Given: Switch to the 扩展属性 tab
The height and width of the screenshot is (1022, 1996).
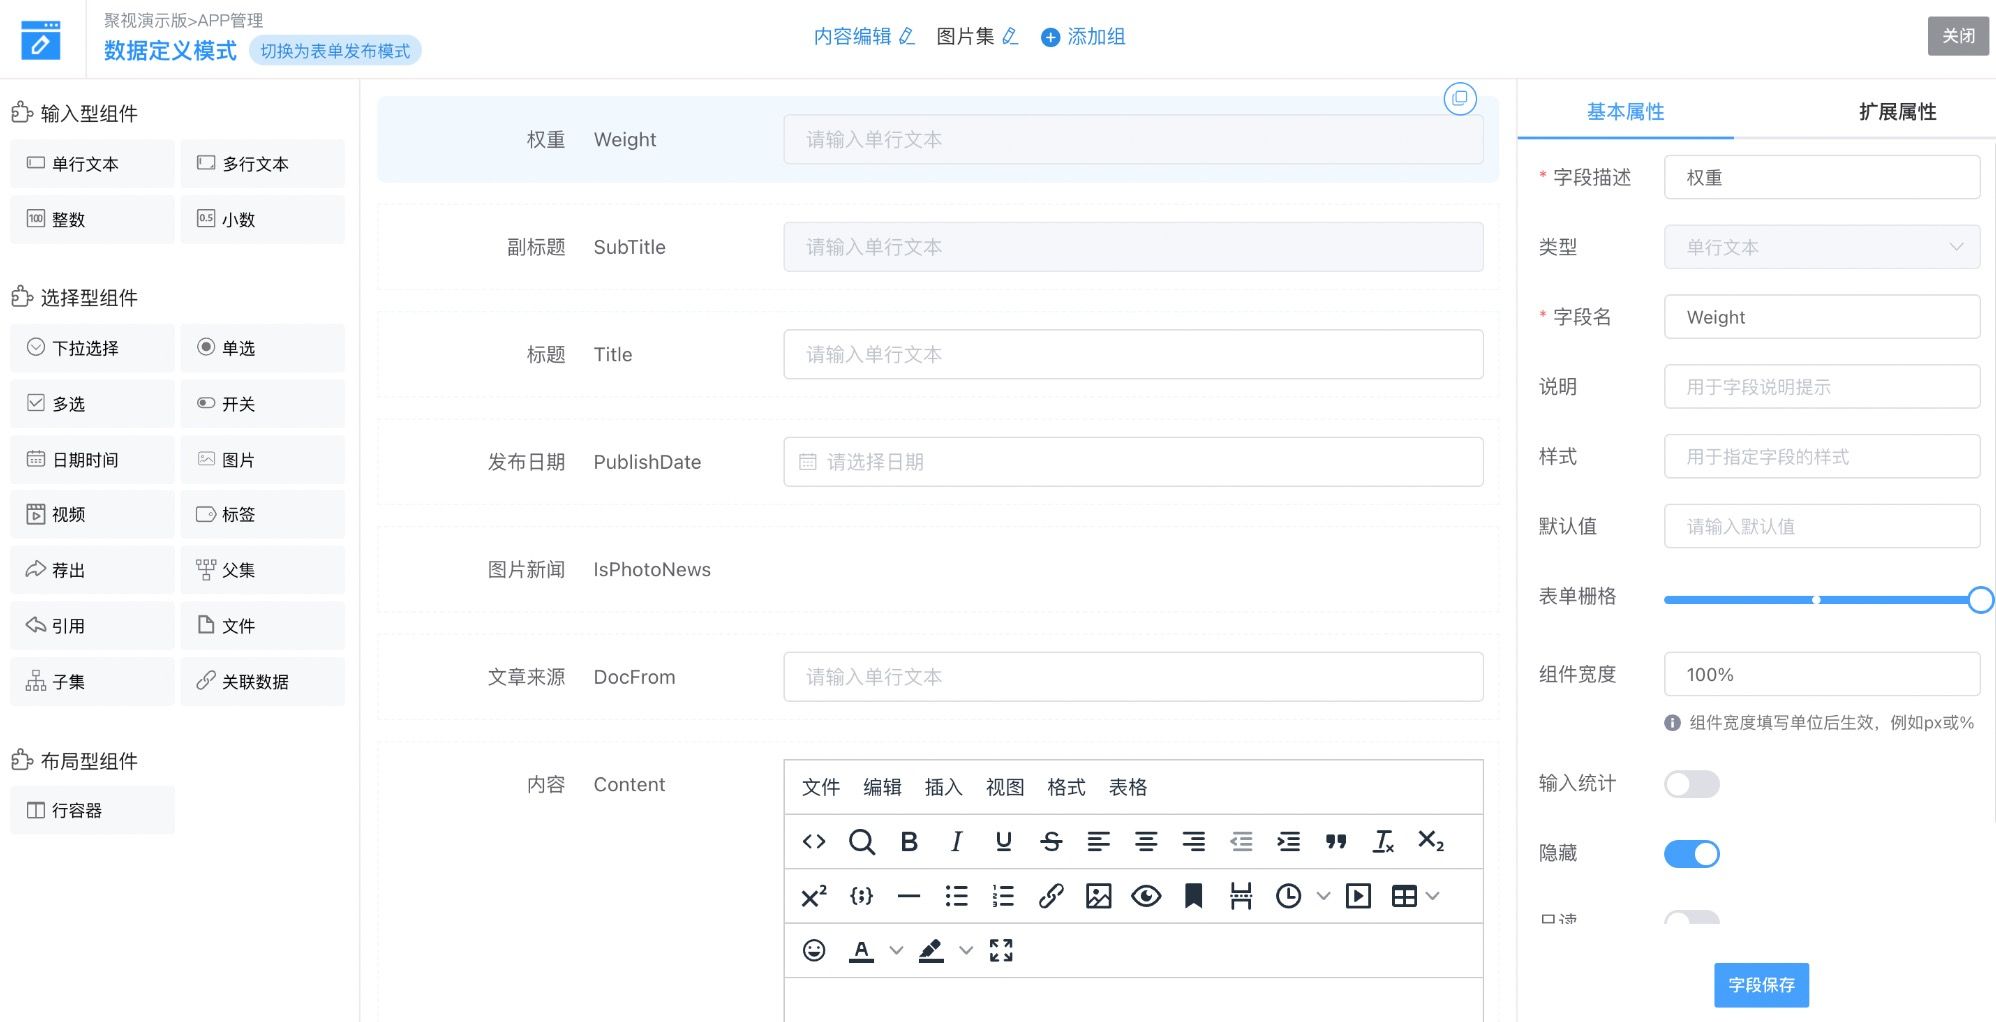Looking at the screenshot, I should pyautogui.click(x=1897, y=112).
